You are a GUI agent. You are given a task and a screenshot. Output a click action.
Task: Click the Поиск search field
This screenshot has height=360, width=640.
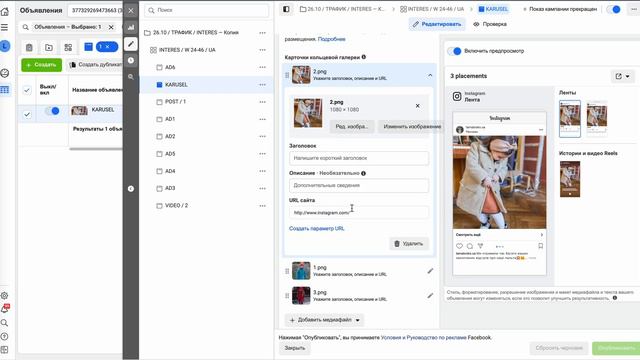[x=207, y=10]
